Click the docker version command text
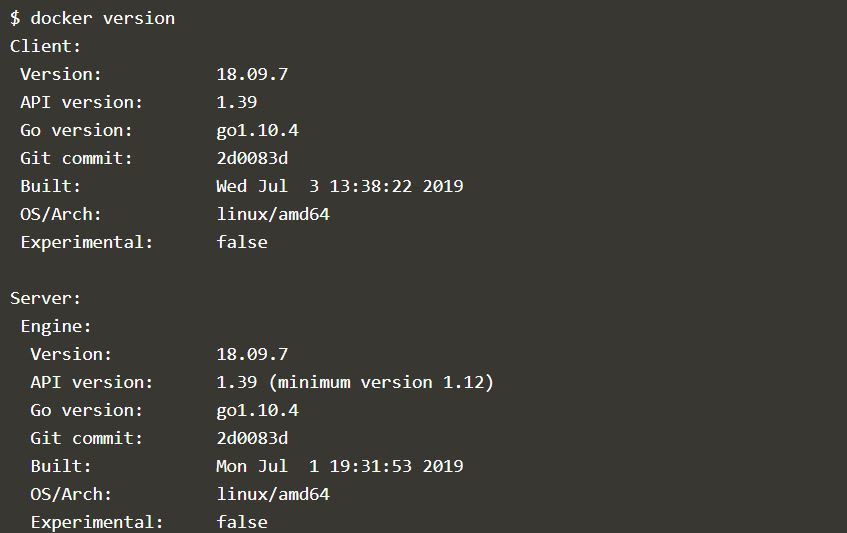The image size is (847, 533). click(103, 18)
